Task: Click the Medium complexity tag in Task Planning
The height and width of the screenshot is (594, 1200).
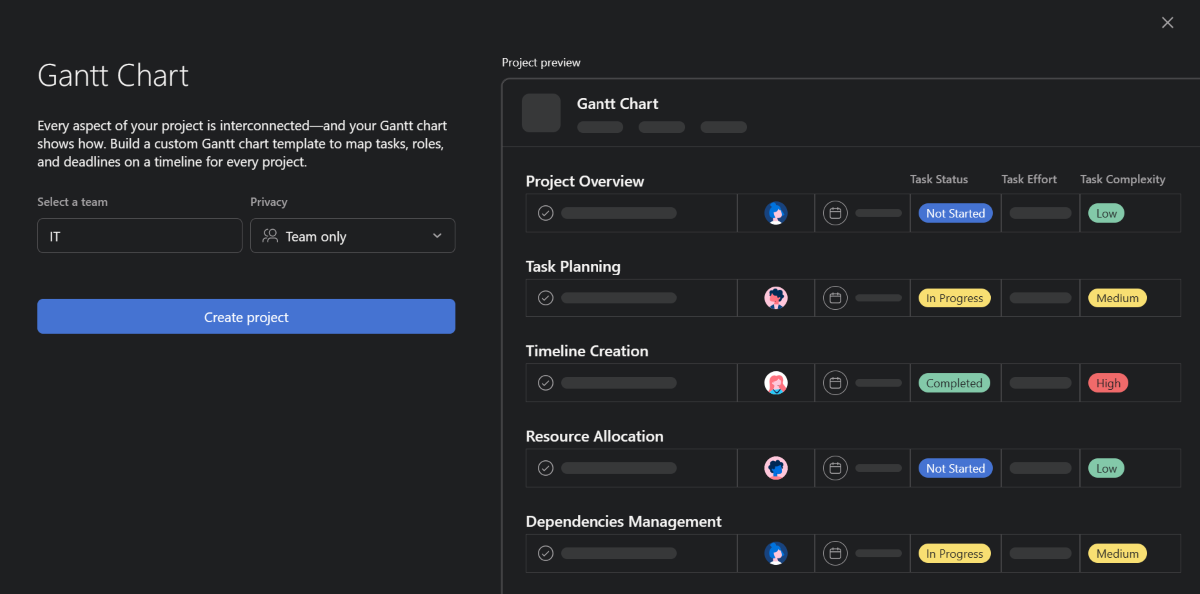Action: (x=1117, y=298)
